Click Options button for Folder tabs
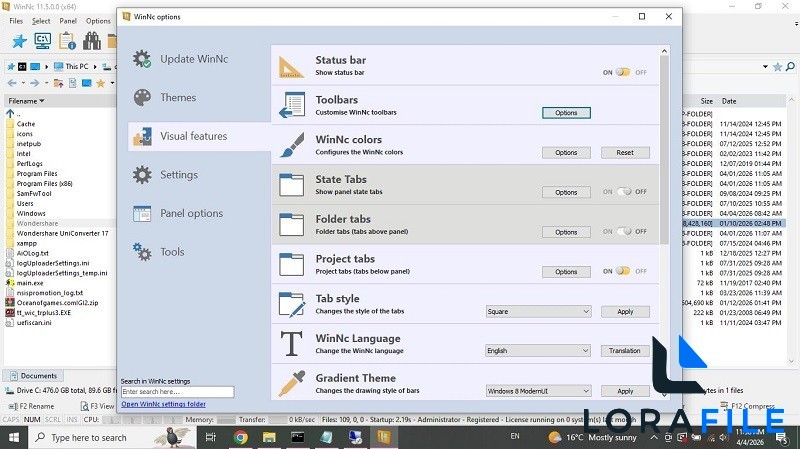Screen dimensions: 800x449 click(x=566, y=232)
